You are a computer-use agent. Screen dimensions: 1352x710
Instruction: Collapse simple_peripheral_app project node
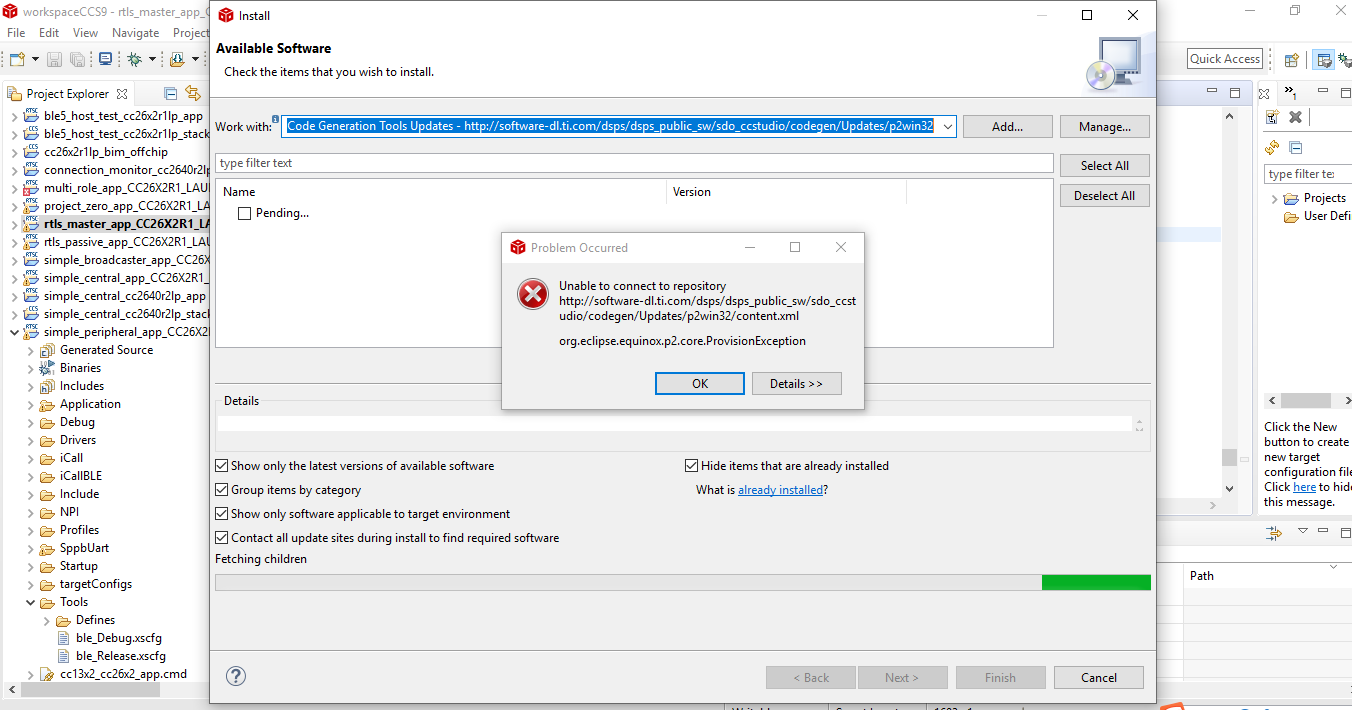point(14,332)
